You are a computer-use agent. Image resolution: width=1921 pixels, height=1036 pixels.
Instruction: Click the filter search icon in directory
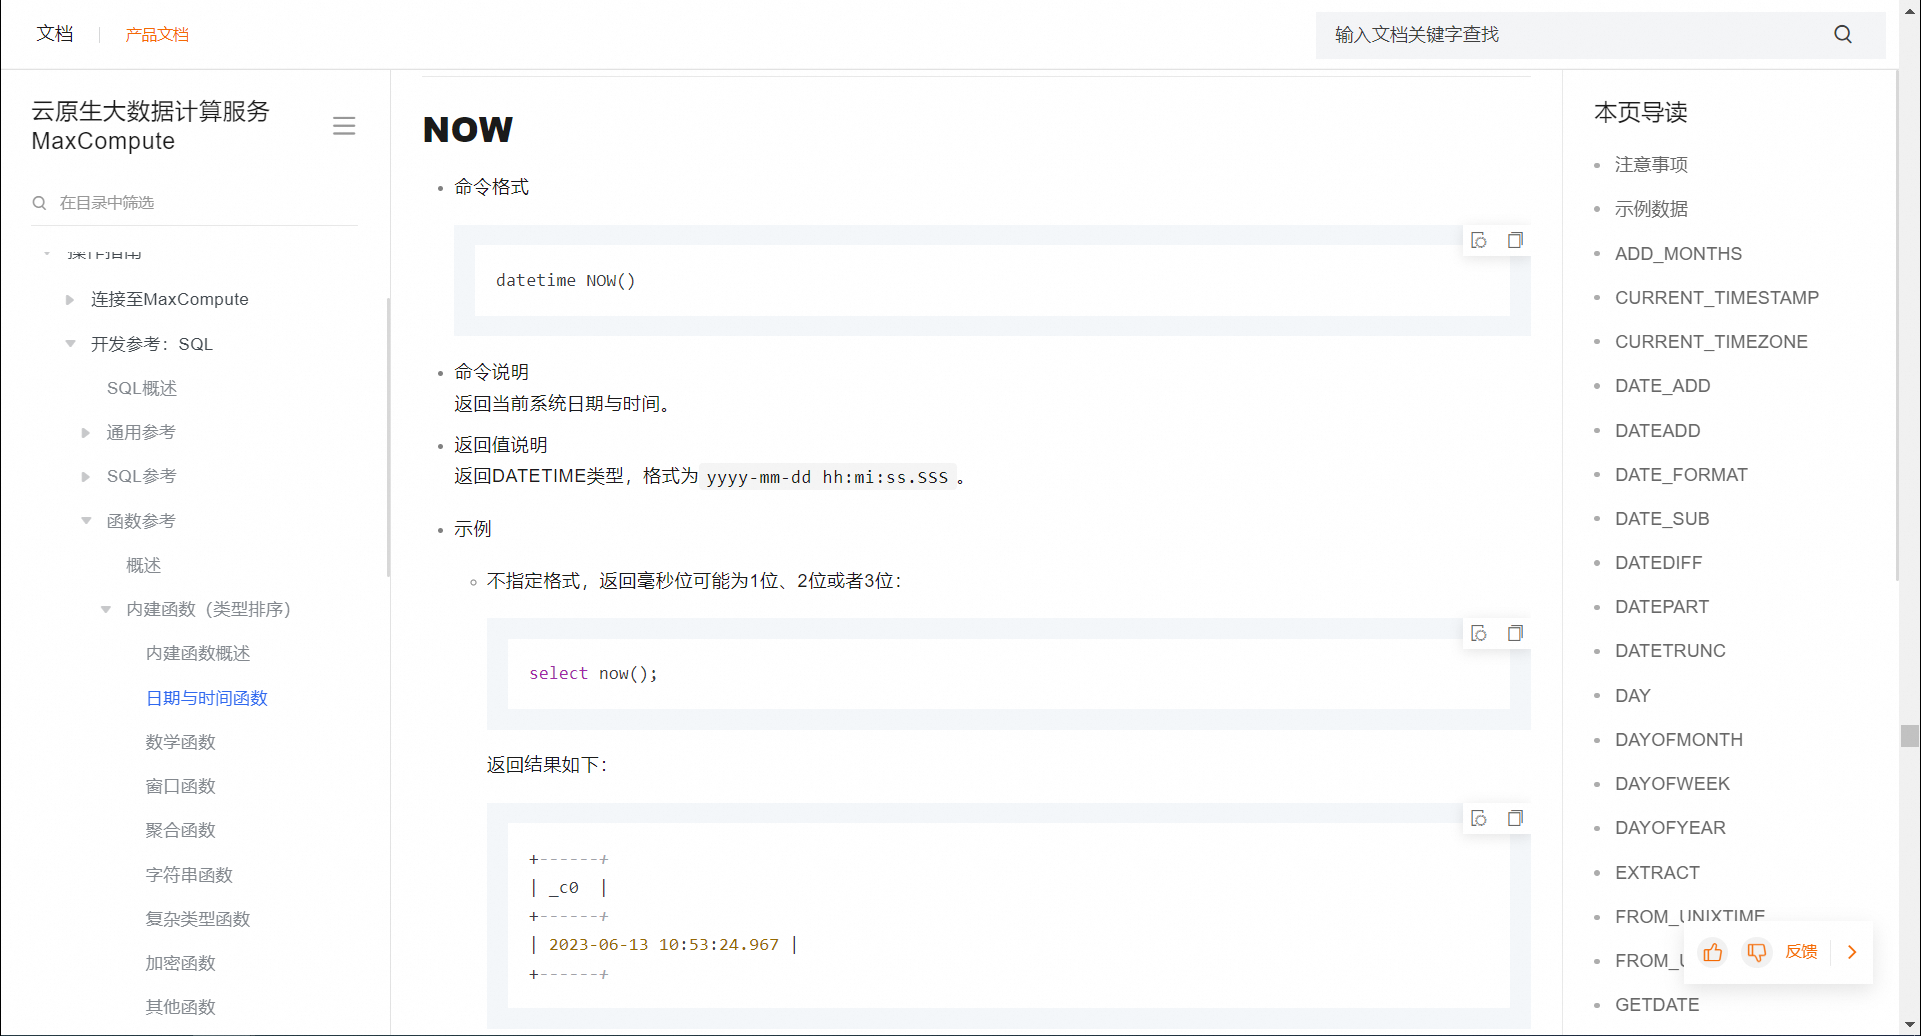coord(40,203)
